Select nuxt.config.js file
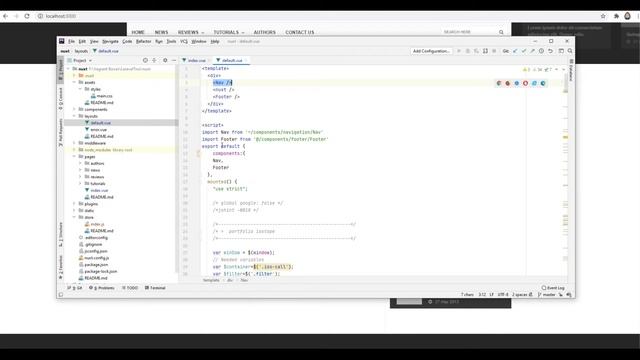Image resolution: width=640 pixels, height=360 pixels. pos(96,258)
